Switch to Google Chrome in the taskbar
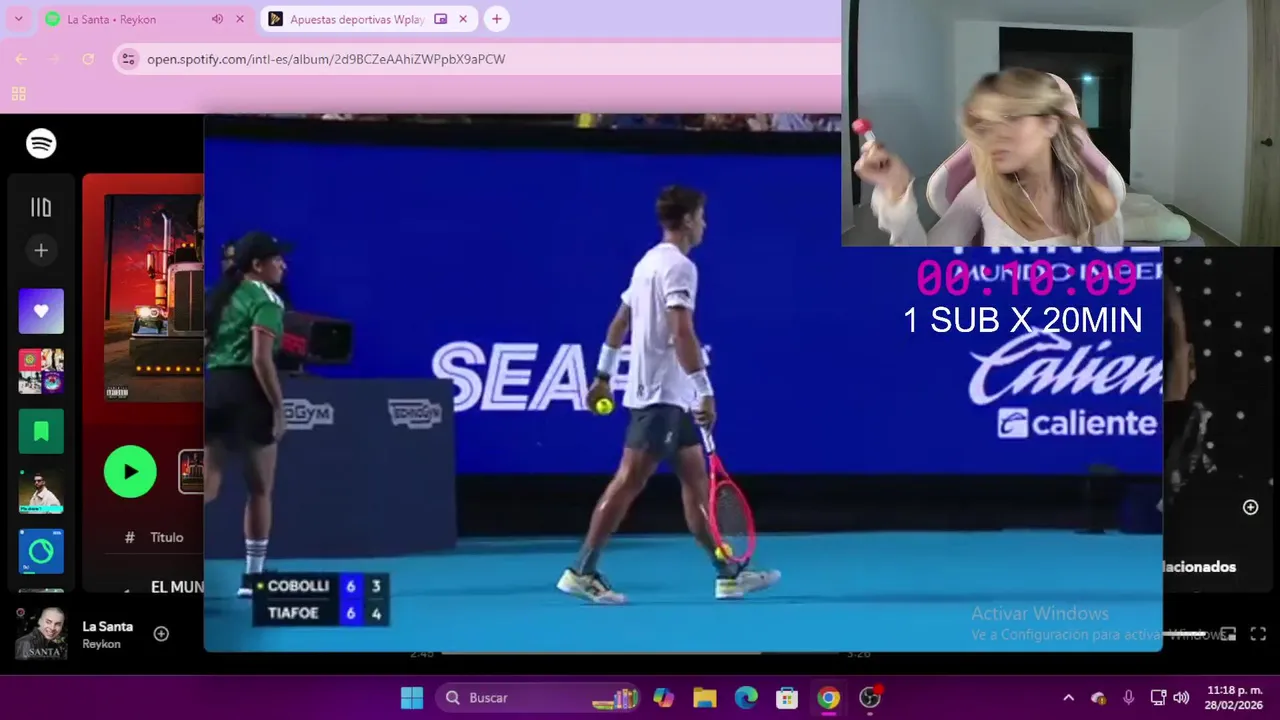 point(828,698)
